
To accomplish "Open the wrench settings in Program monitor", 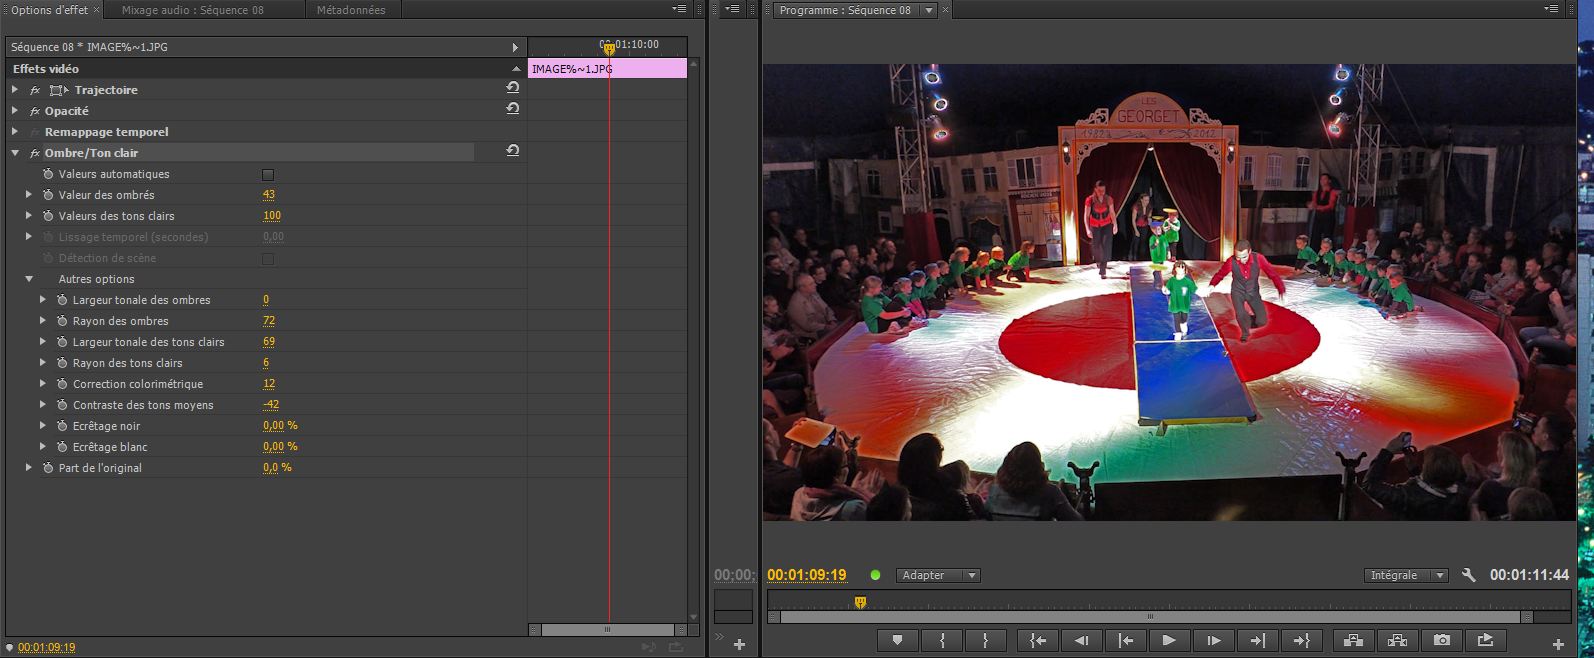I will [x=1468, y=575].
